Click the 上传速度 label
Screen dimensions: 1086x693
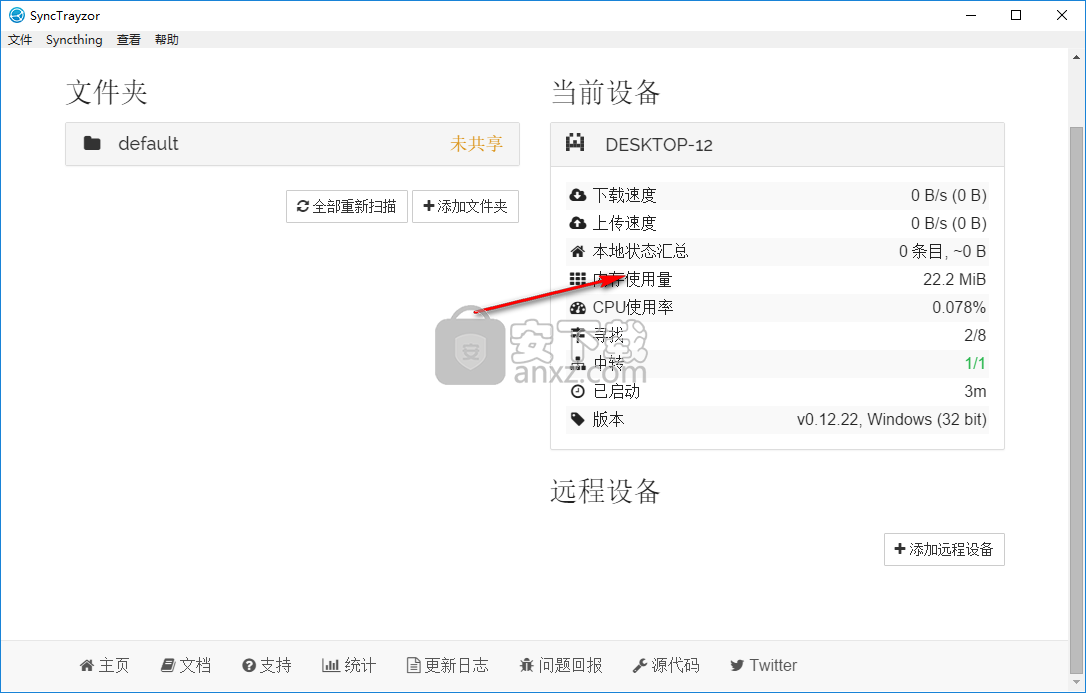624,224
